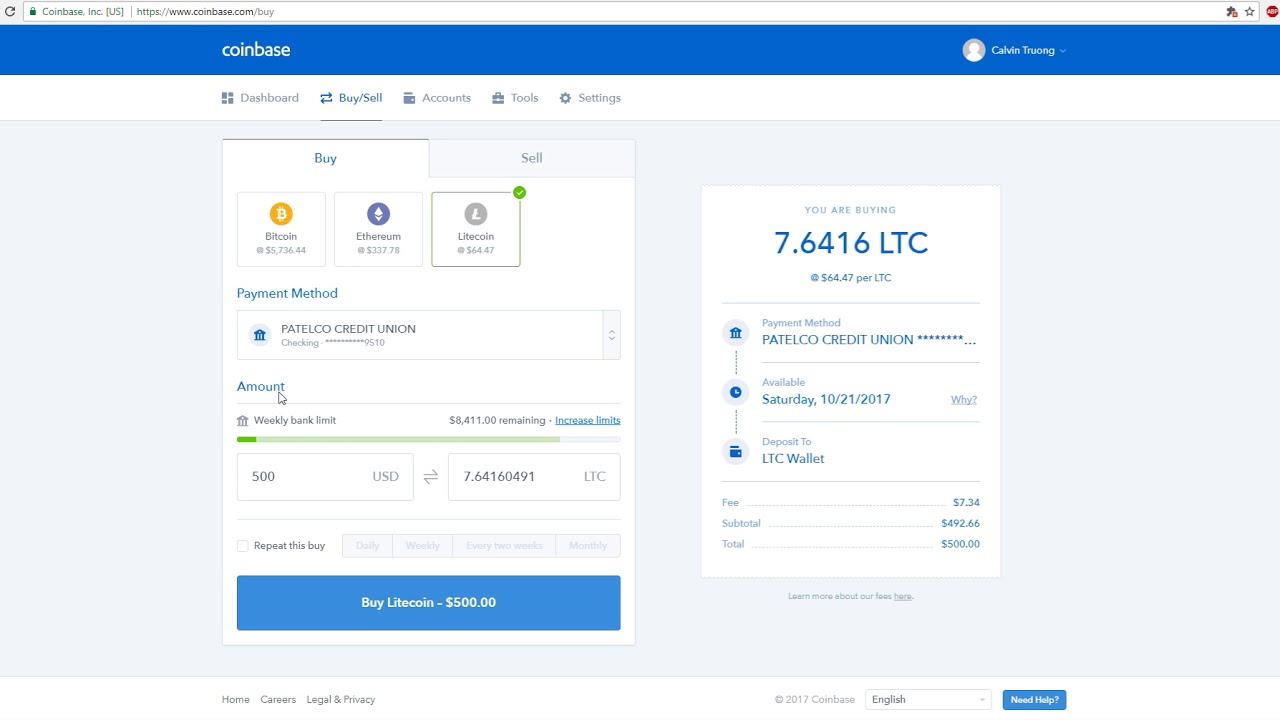Click Buy Litecoin - $500.00 button
This screenshot has width=1280, height=720.
[429, 603]
